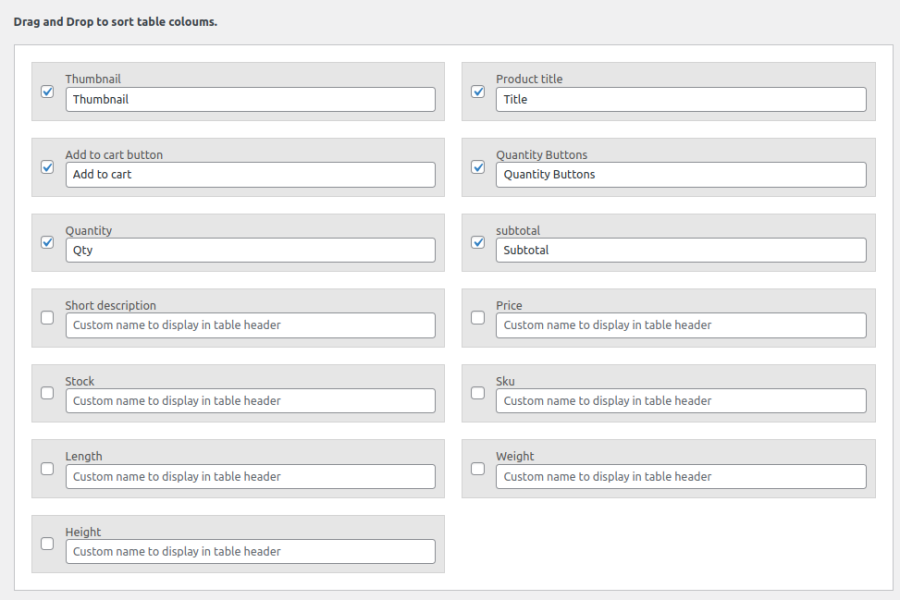Uncheck the Thumbnail column checkbox
The width and height of the screenshot is (900, 600).
(x=47, y=92)
